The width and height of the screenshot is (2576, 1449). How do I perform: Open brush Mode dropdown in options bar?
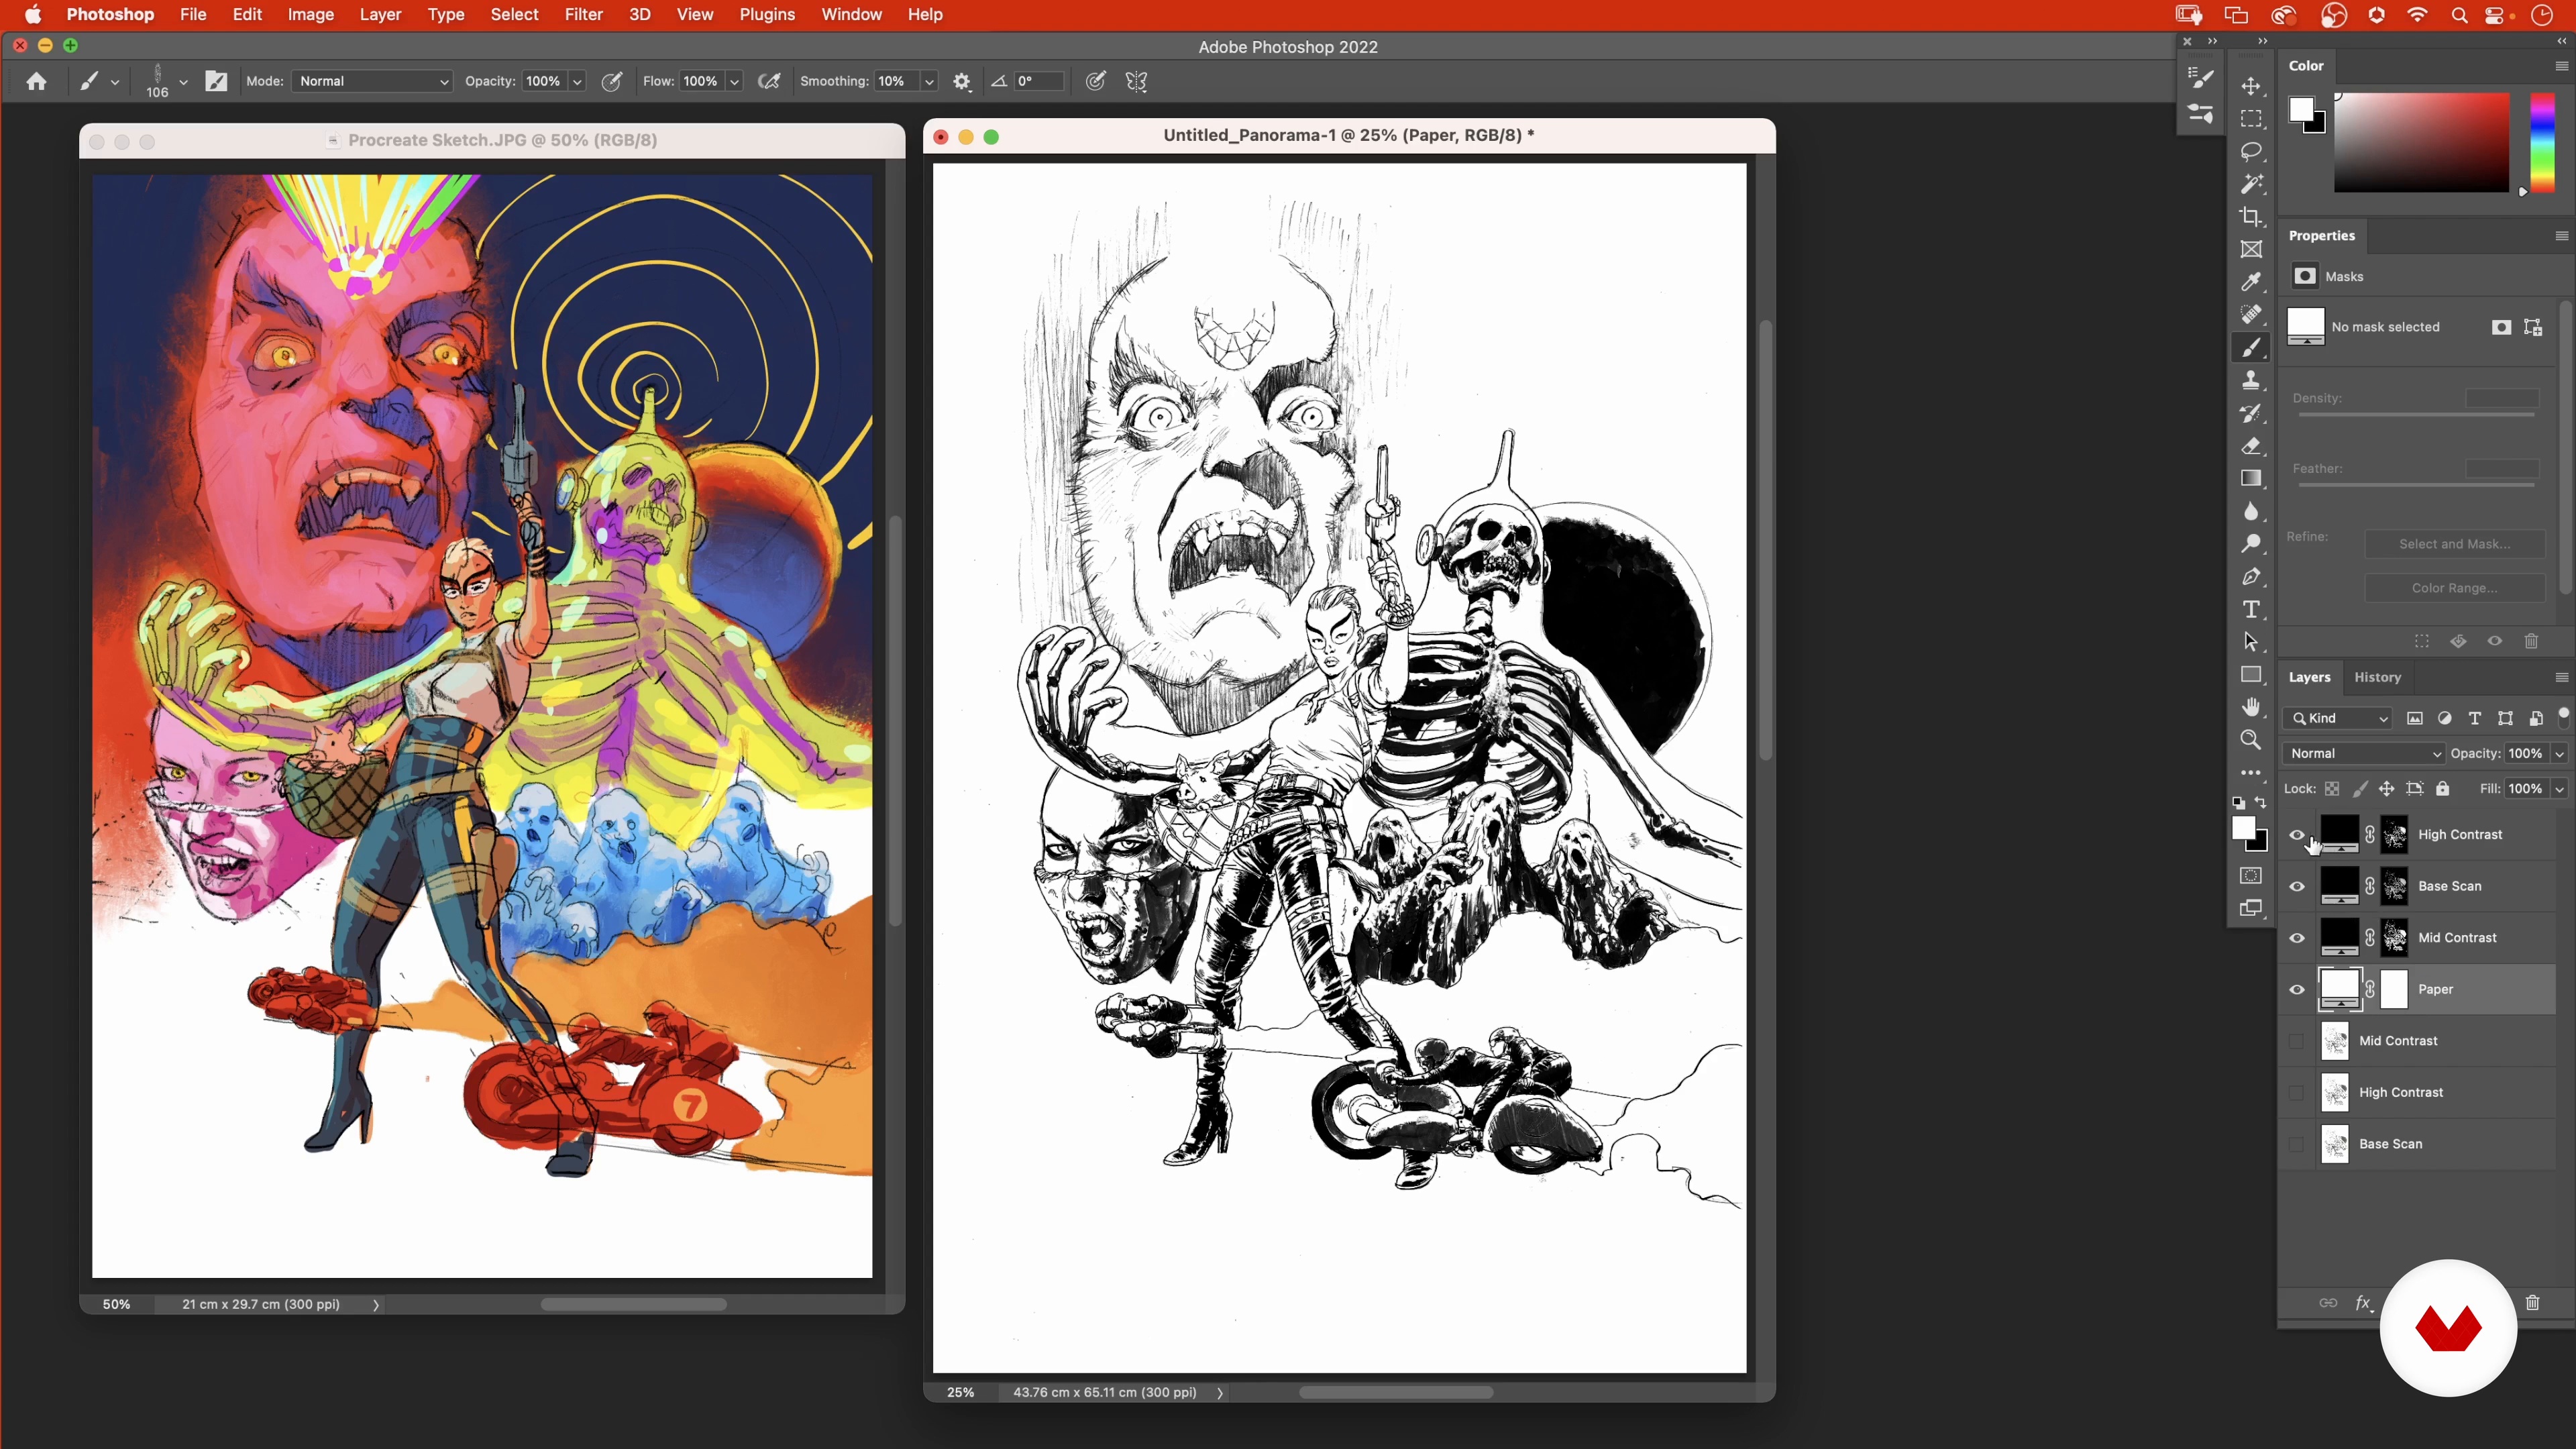[x=372, y=81]
